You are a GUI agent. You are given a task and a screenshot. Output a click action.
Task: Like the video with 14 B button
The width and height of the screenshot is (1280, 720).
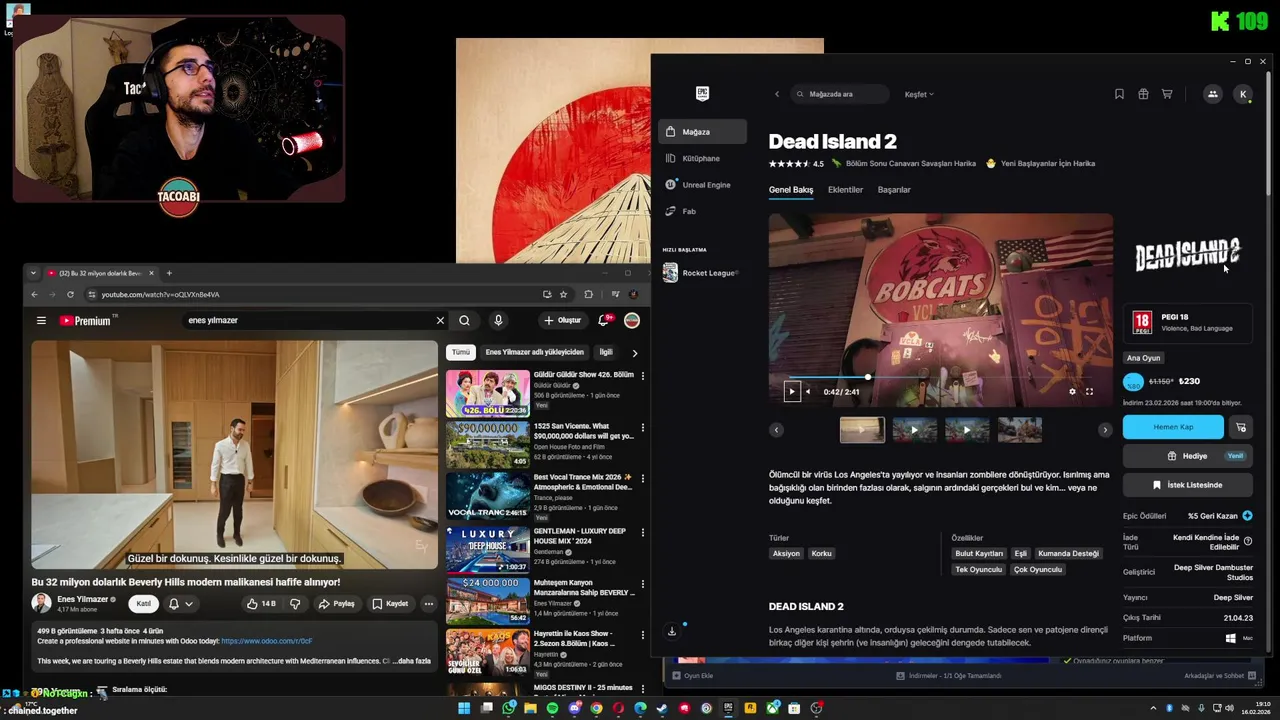point(262,604)
